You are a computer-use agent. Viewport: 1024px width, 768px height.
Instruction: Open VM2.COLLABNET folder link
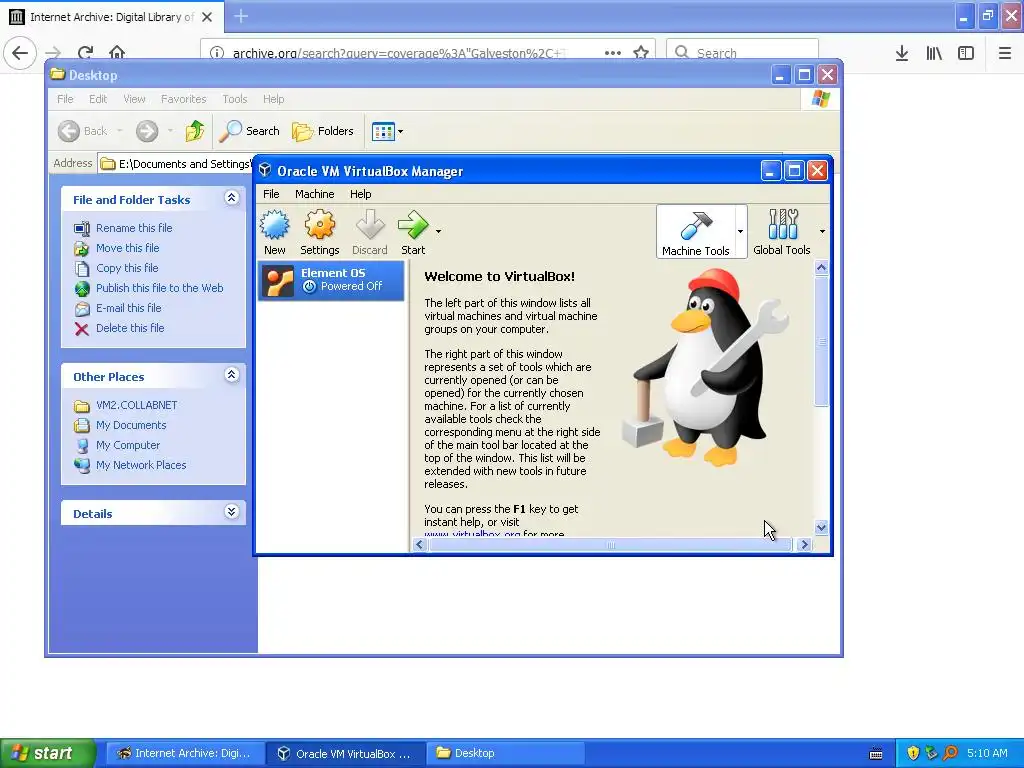[x=136, y=405]
